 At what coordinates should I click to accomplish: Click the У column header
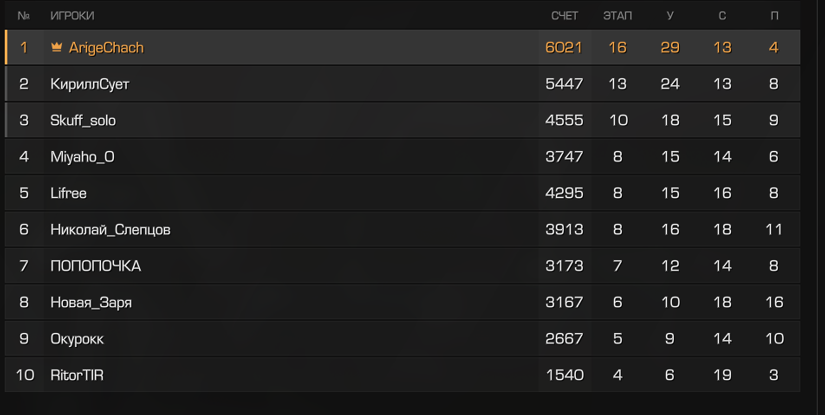(670, 16)
